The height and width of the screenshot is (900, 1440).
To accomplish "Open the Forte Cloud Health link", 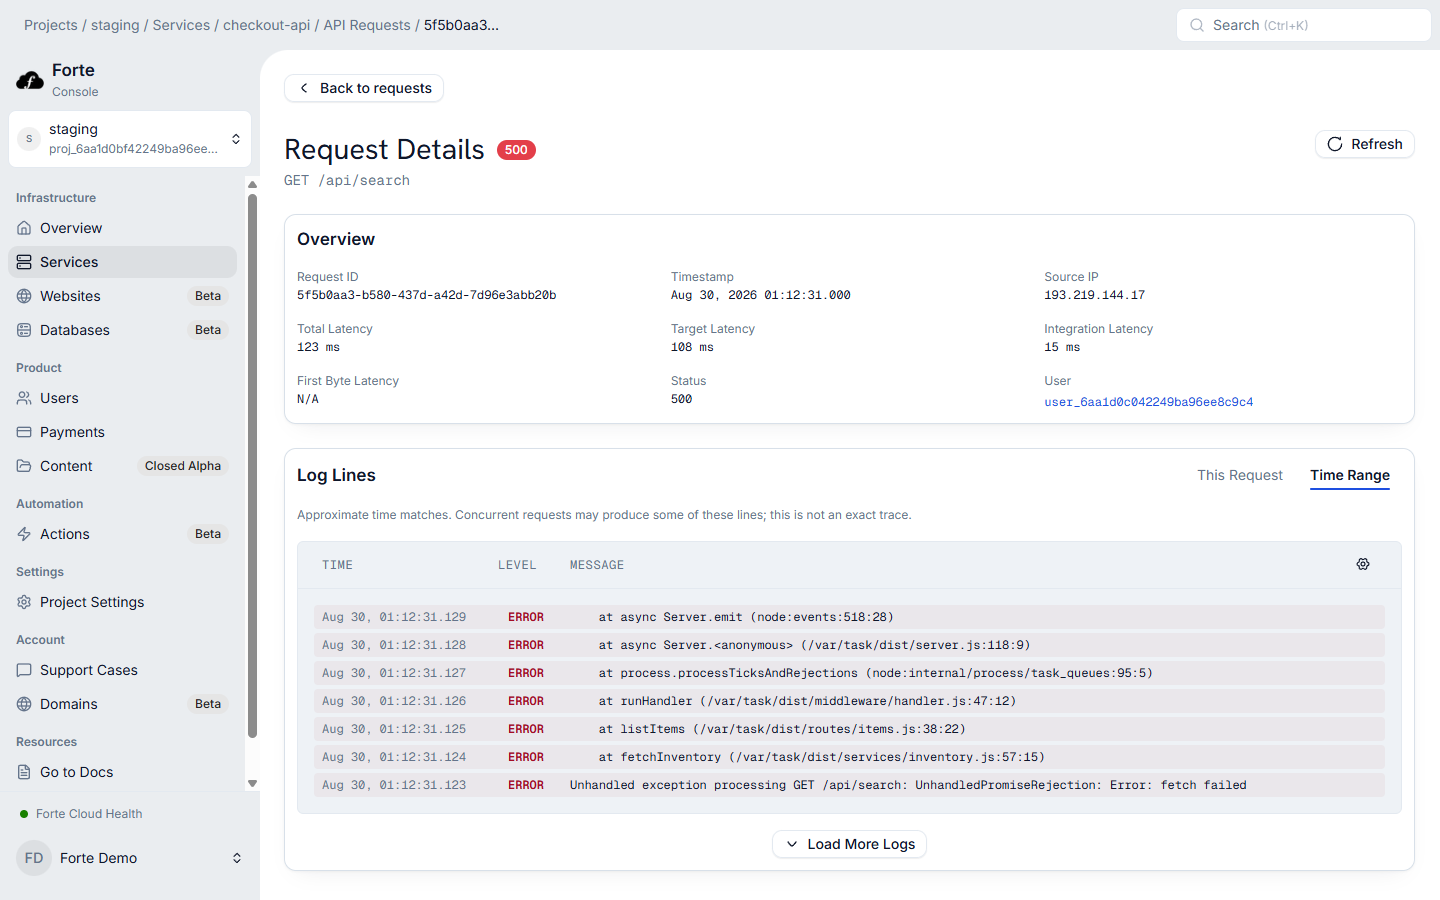I will click(89, 814).
